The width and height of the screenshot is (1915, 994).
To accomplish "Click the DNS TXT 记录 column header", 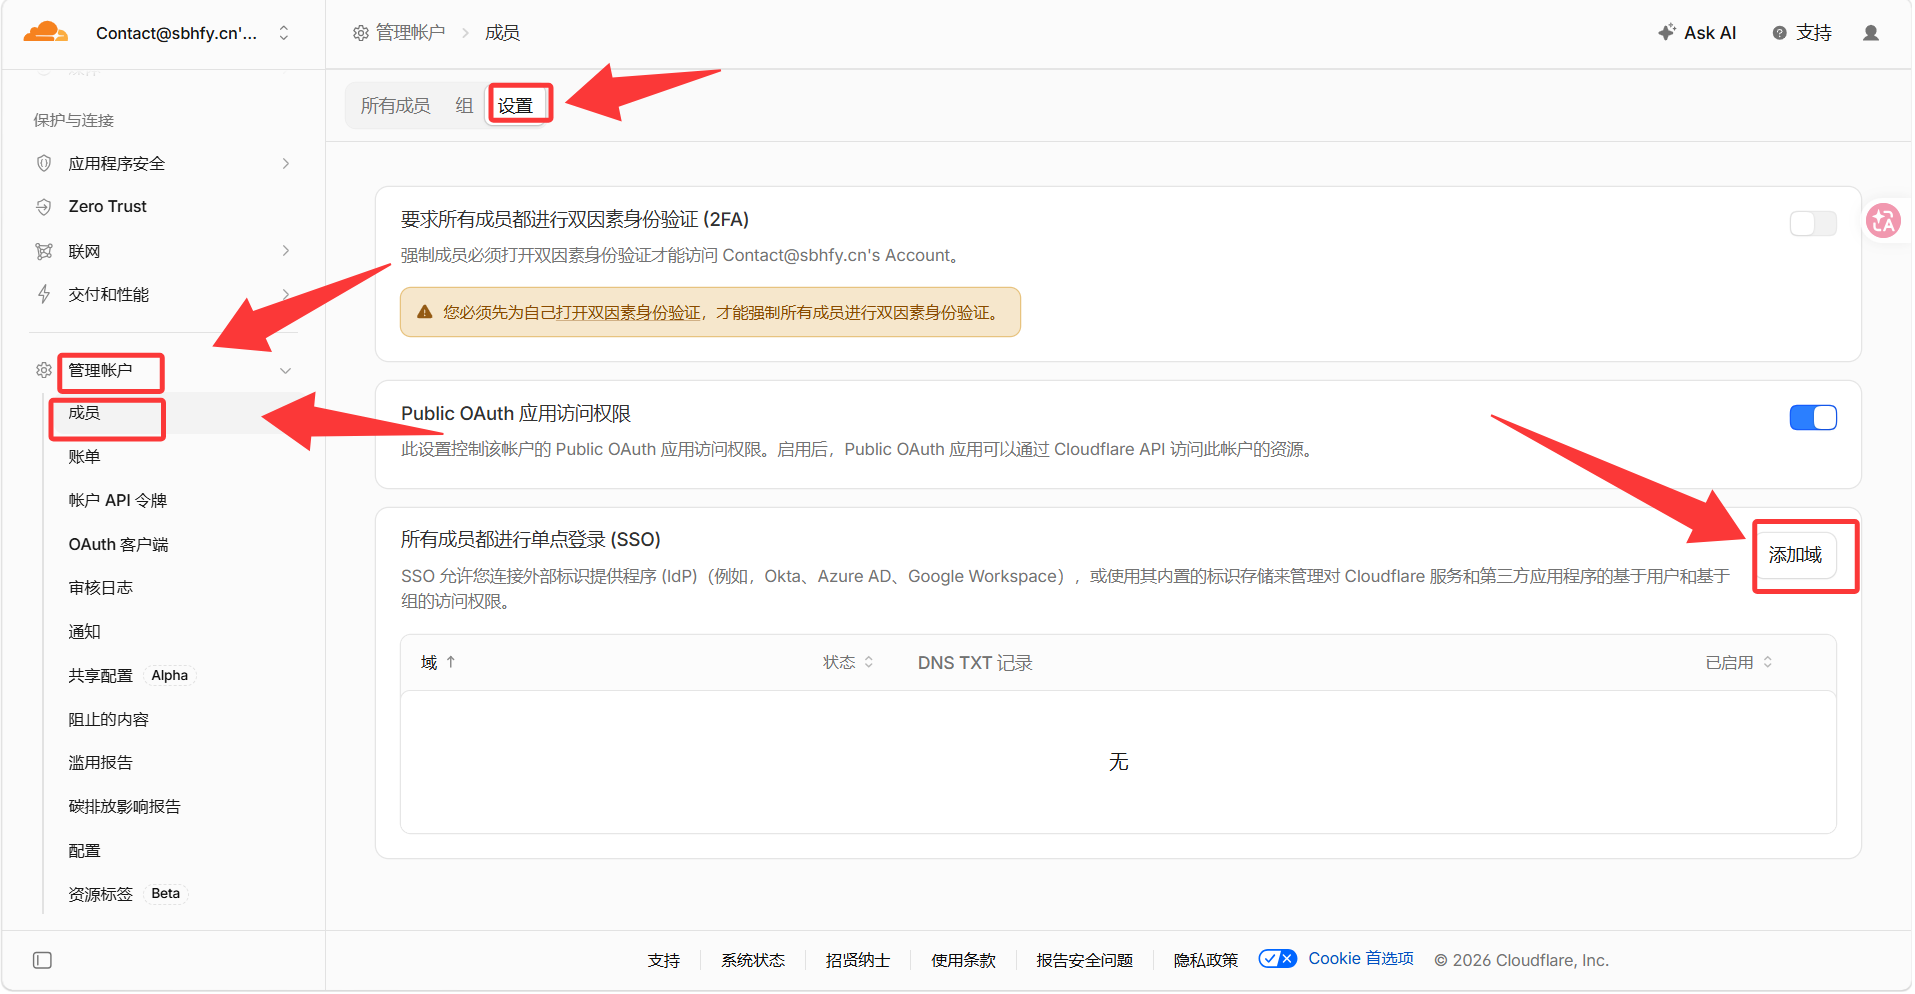I will 975,663.
